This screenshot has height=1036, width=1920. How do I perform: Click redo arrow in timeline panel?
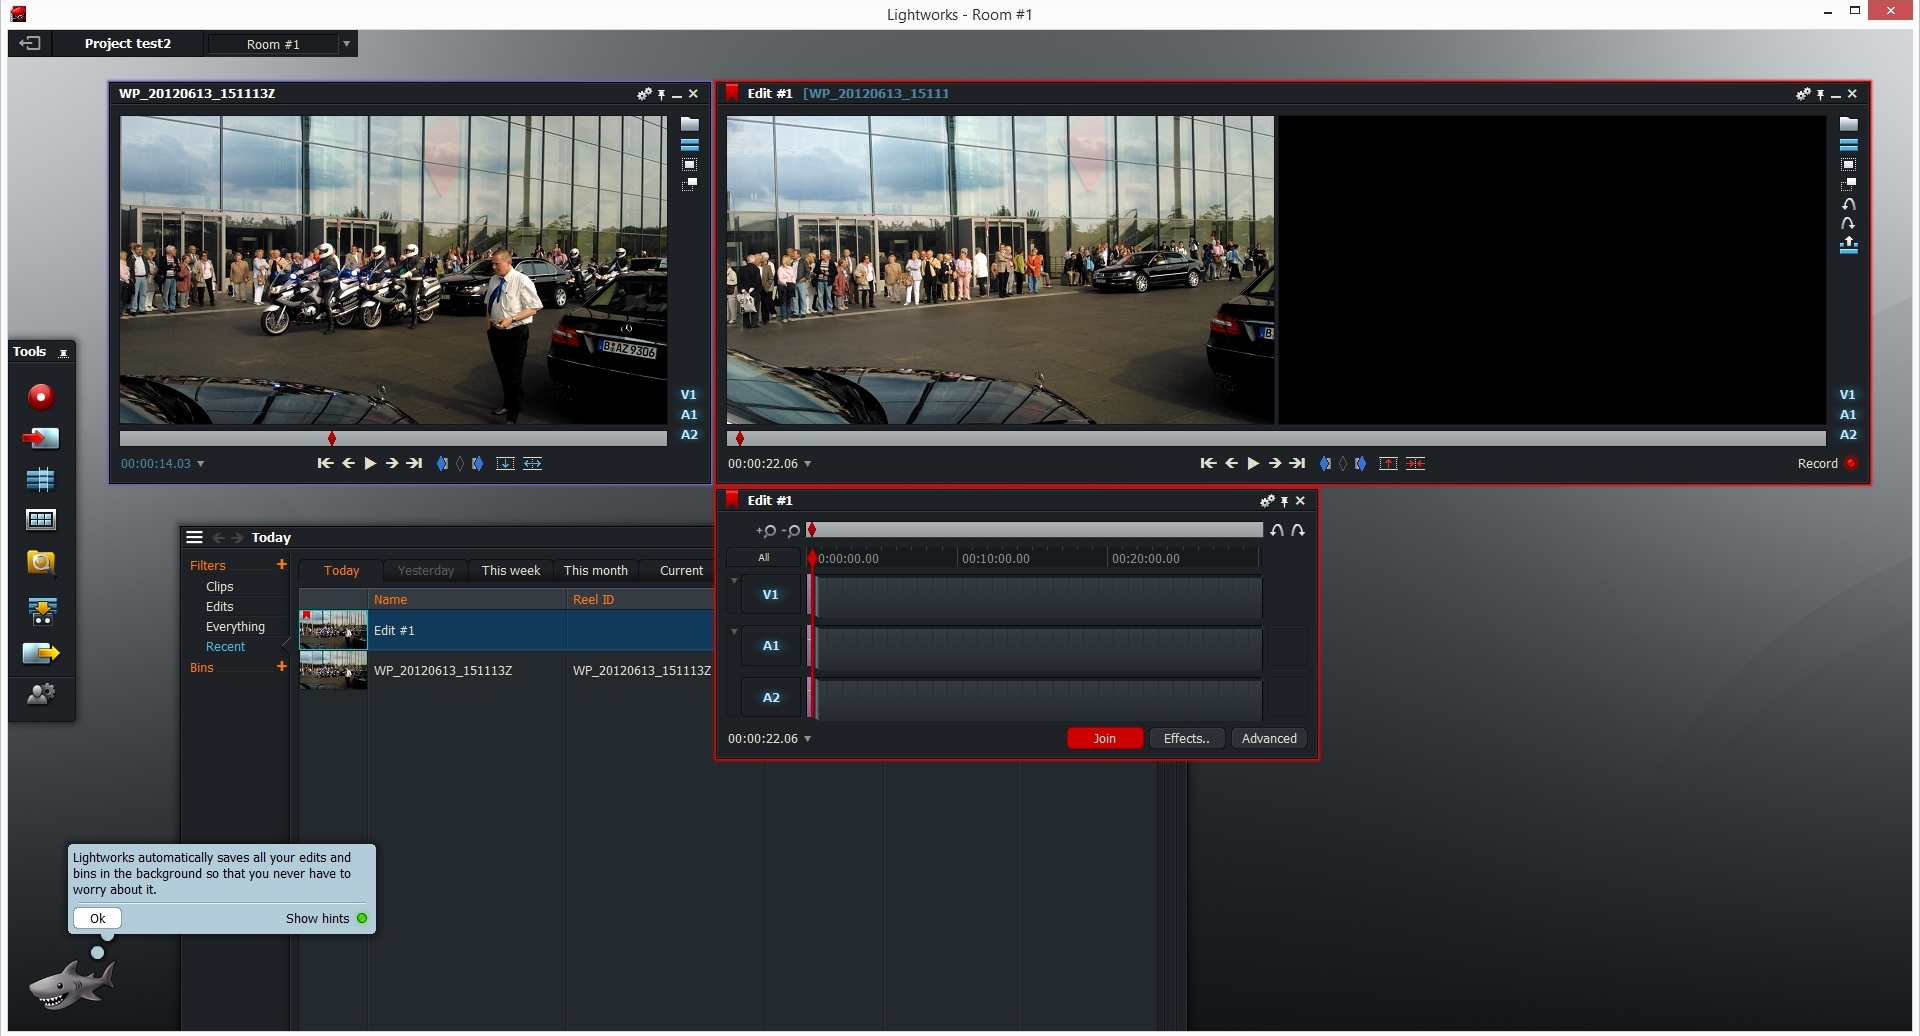1298,530
